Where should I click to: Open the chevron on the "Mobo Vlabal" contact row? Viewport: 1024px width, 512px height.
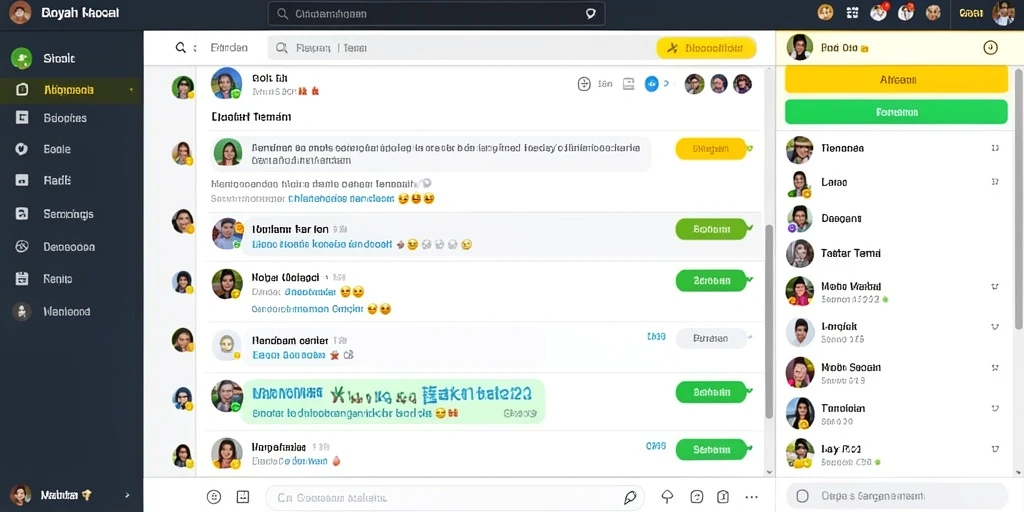[995, 286]
